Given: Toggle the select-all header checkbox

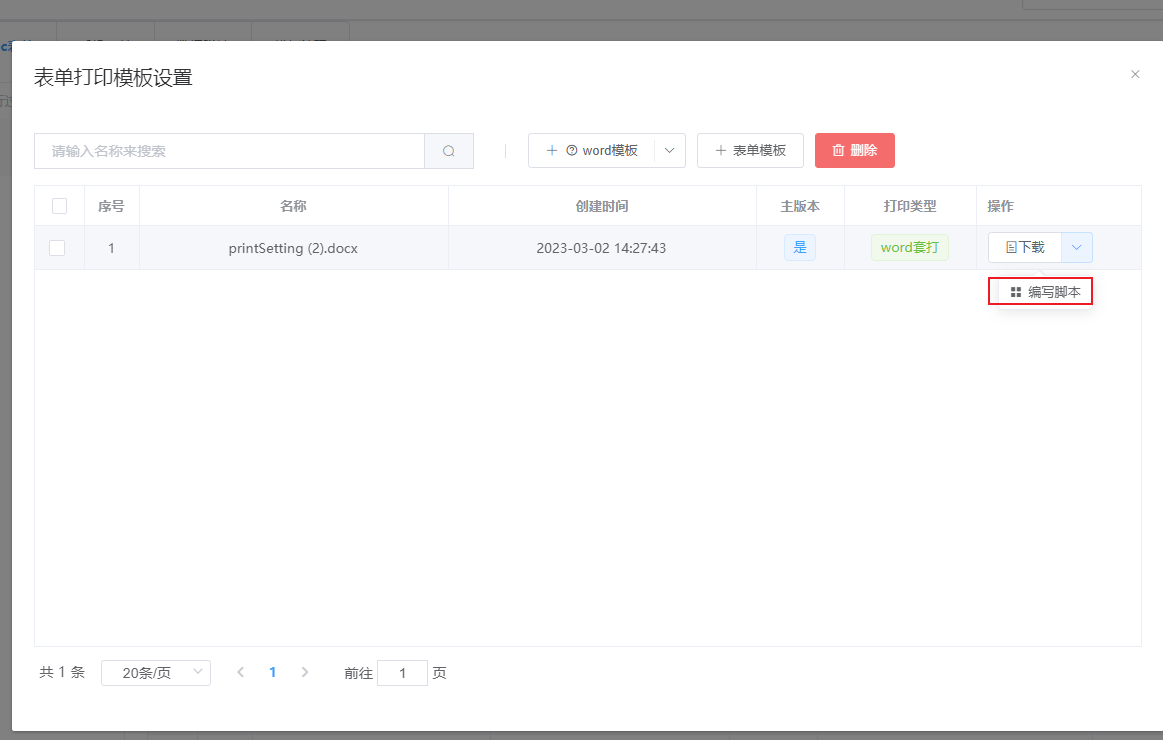Looking at the screenshot, I should tap(59, 206).
